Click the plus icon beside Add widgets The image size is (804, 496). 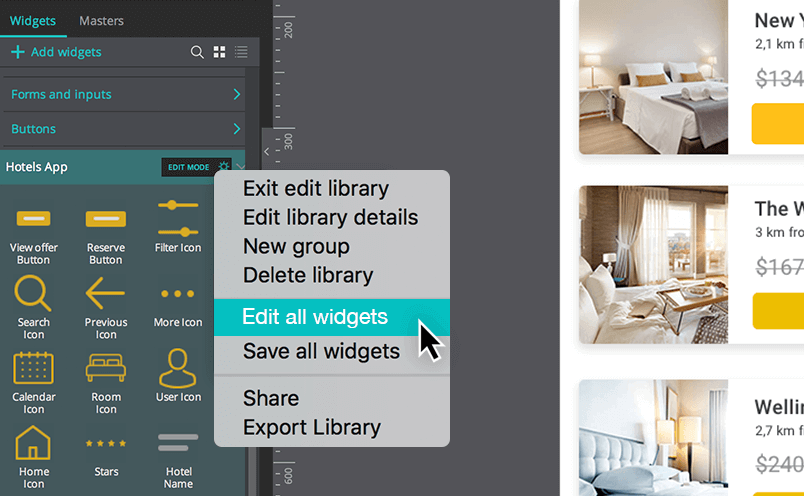tap(17, 52)
